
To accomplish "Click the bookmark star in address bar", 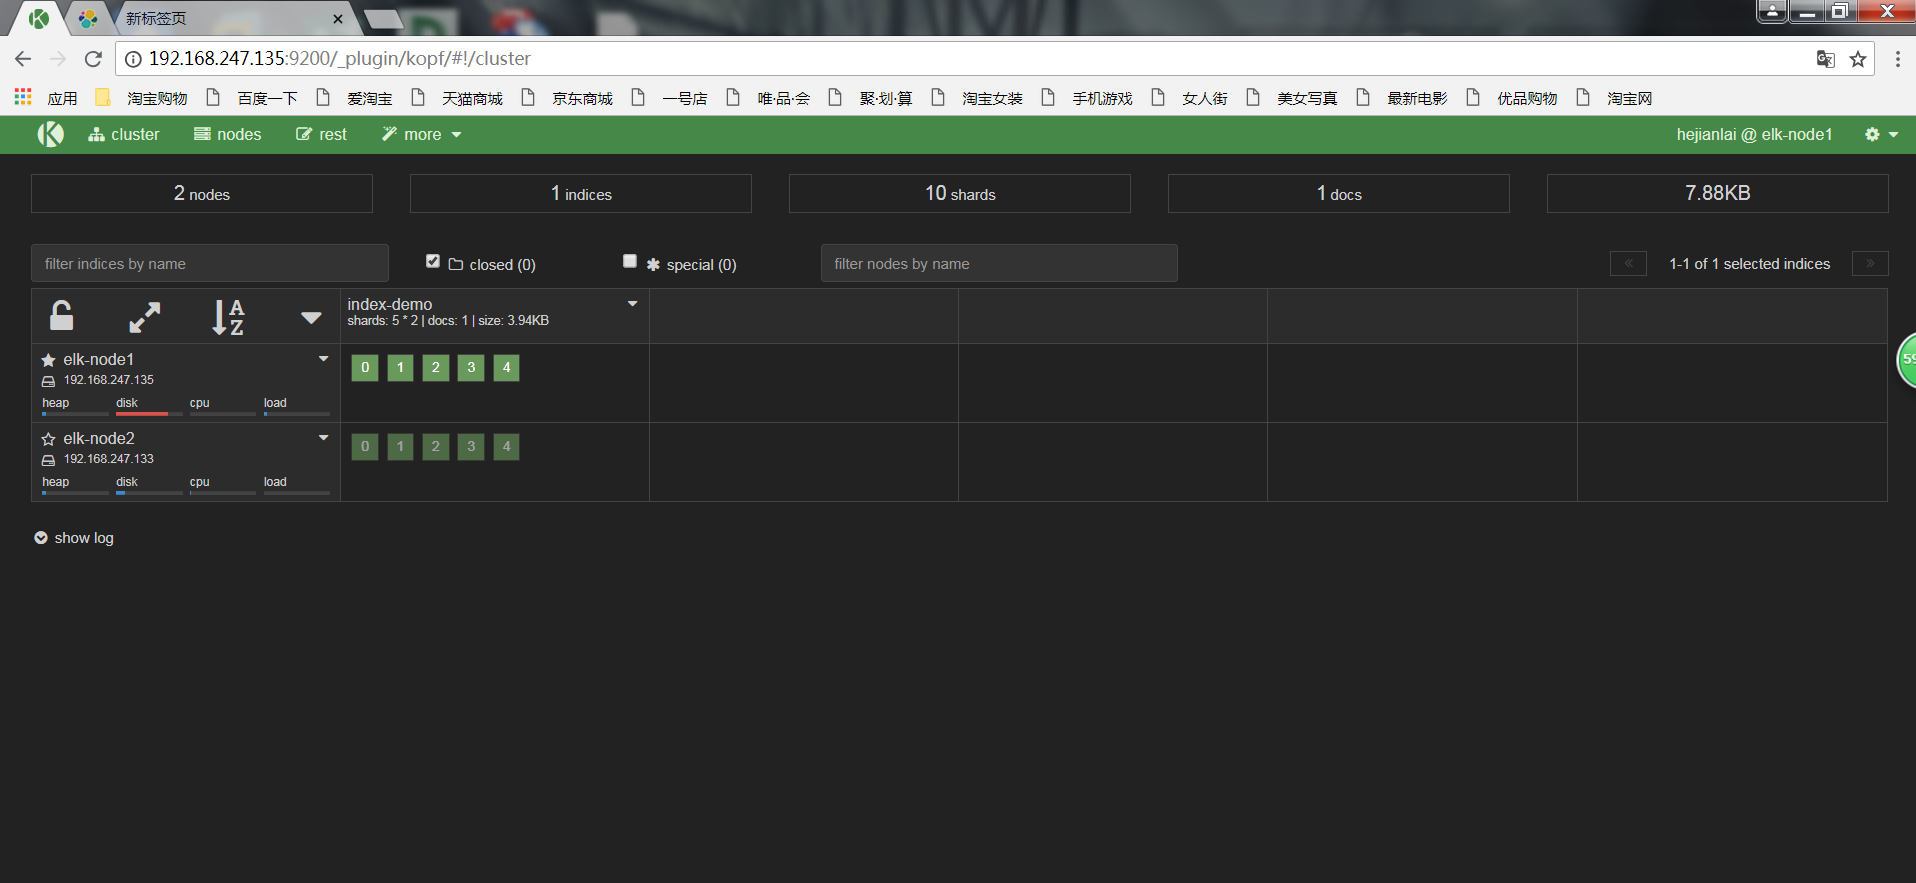I will 1858,59.
